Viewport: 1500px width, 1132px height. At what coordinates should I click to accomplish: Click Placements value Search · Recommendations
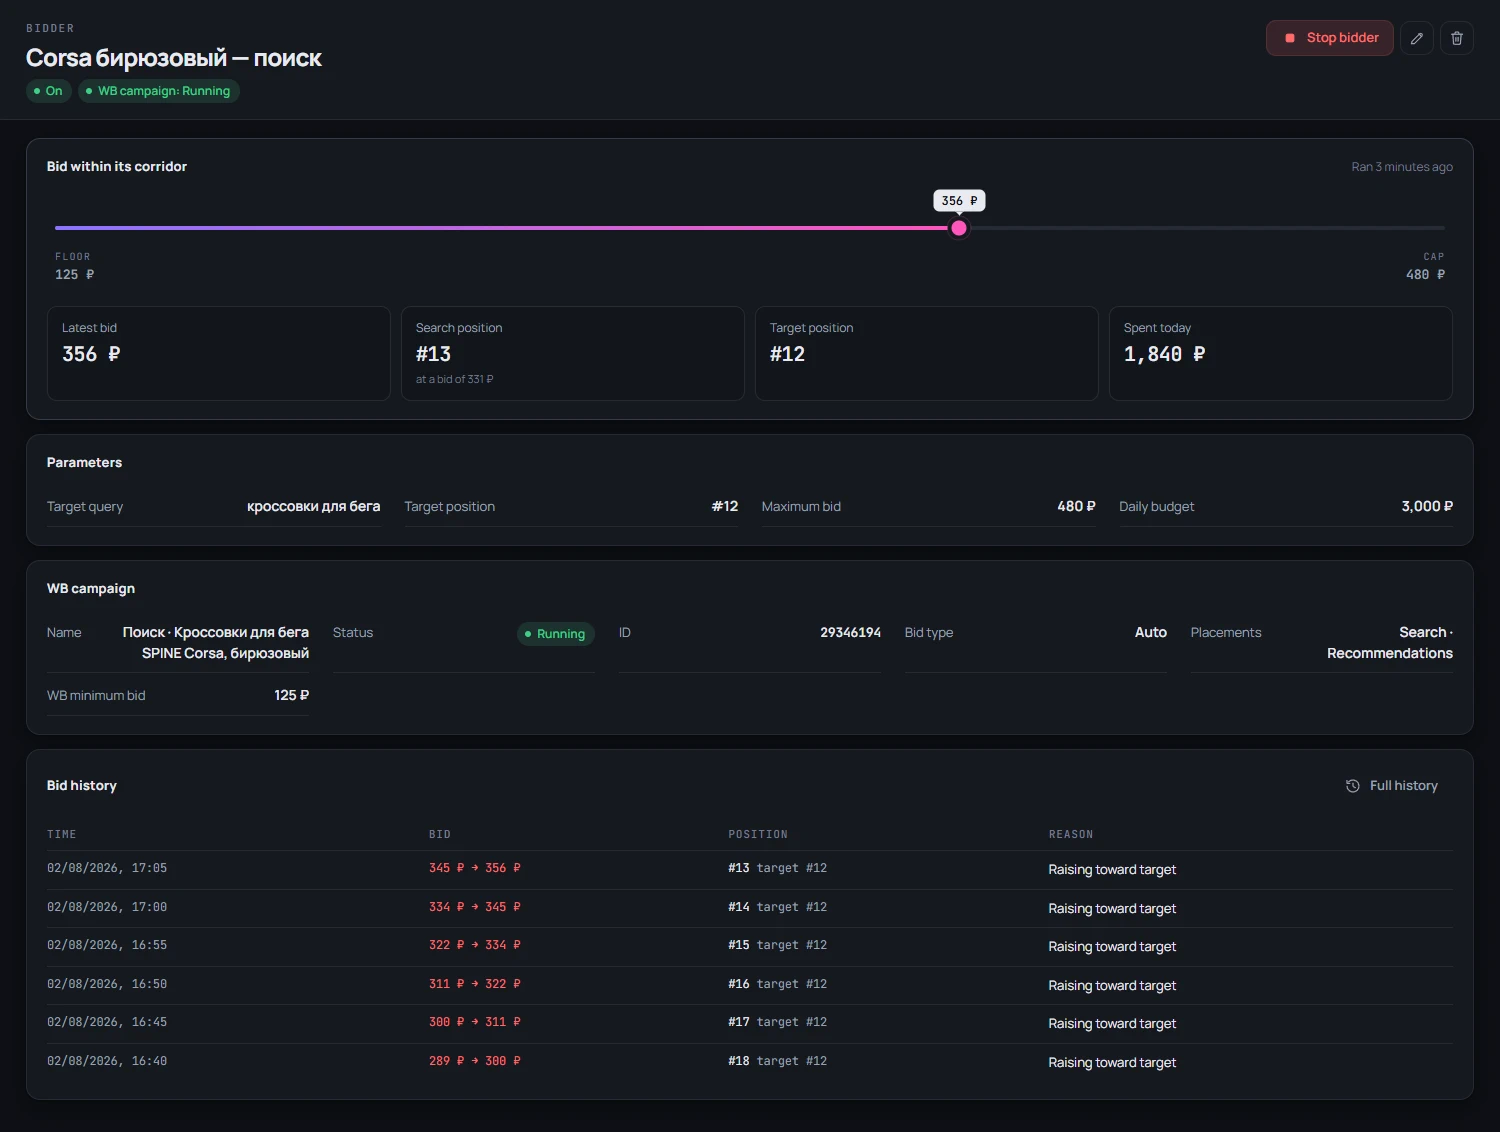[x=1390, y=643]
